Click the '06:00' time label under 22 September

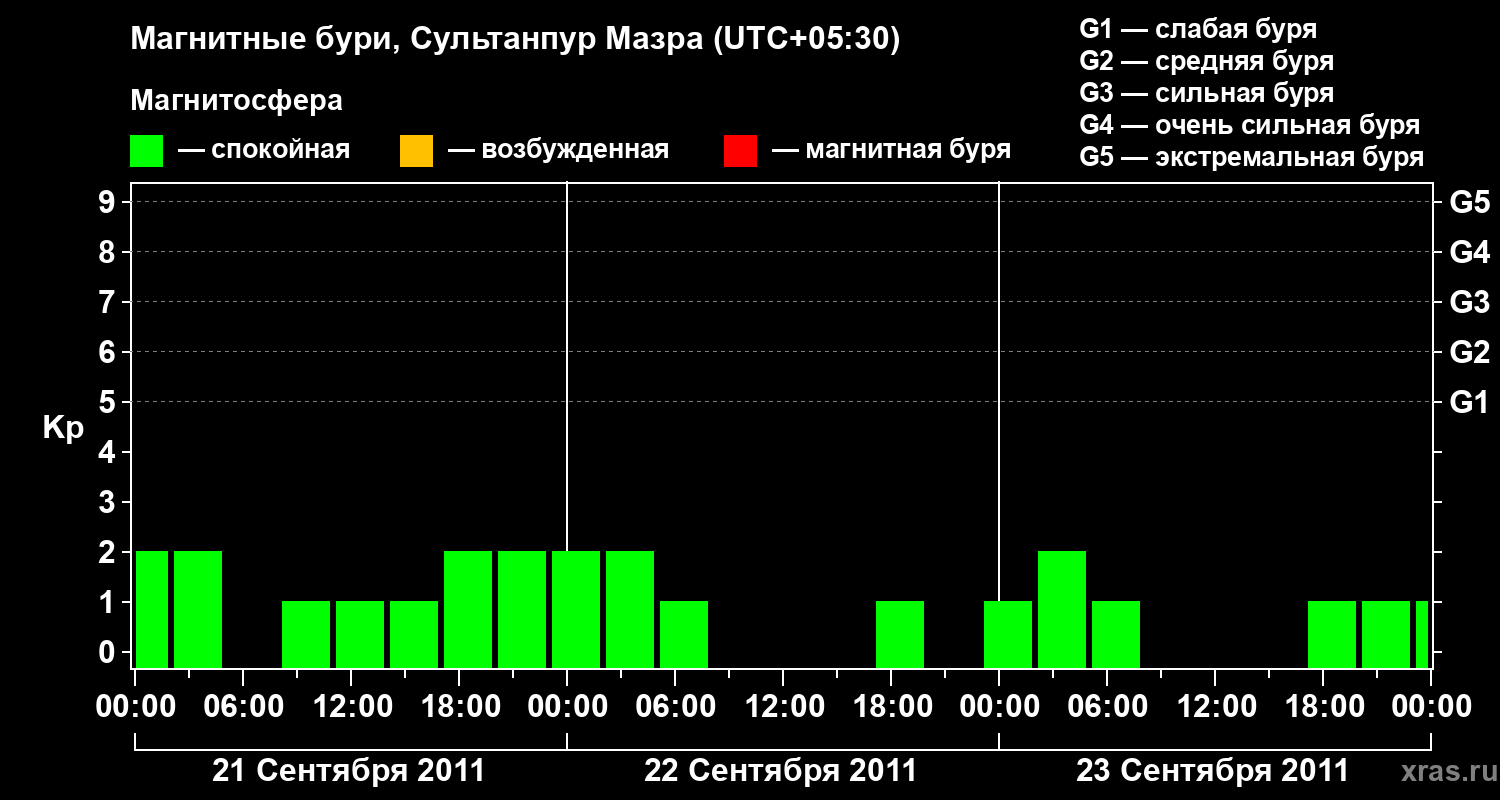[x=675, y=708]
